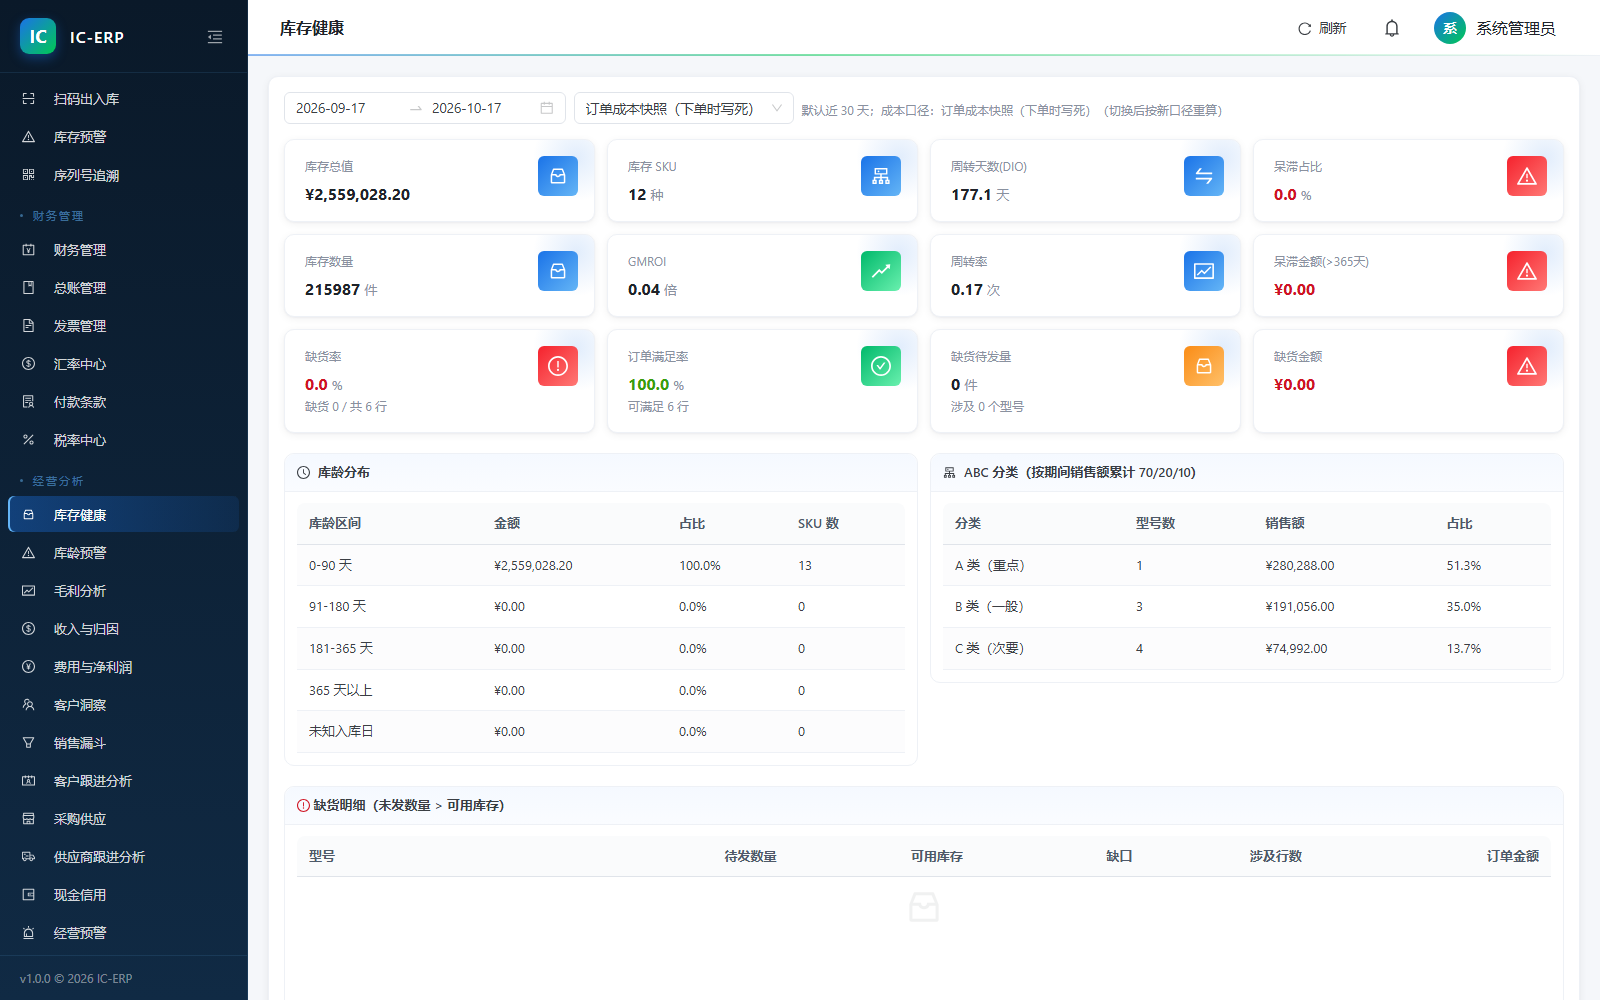The image size is (1600, 1000).
Task: Click the 系统管理员 user avatar
Action: click(1449, 28)
